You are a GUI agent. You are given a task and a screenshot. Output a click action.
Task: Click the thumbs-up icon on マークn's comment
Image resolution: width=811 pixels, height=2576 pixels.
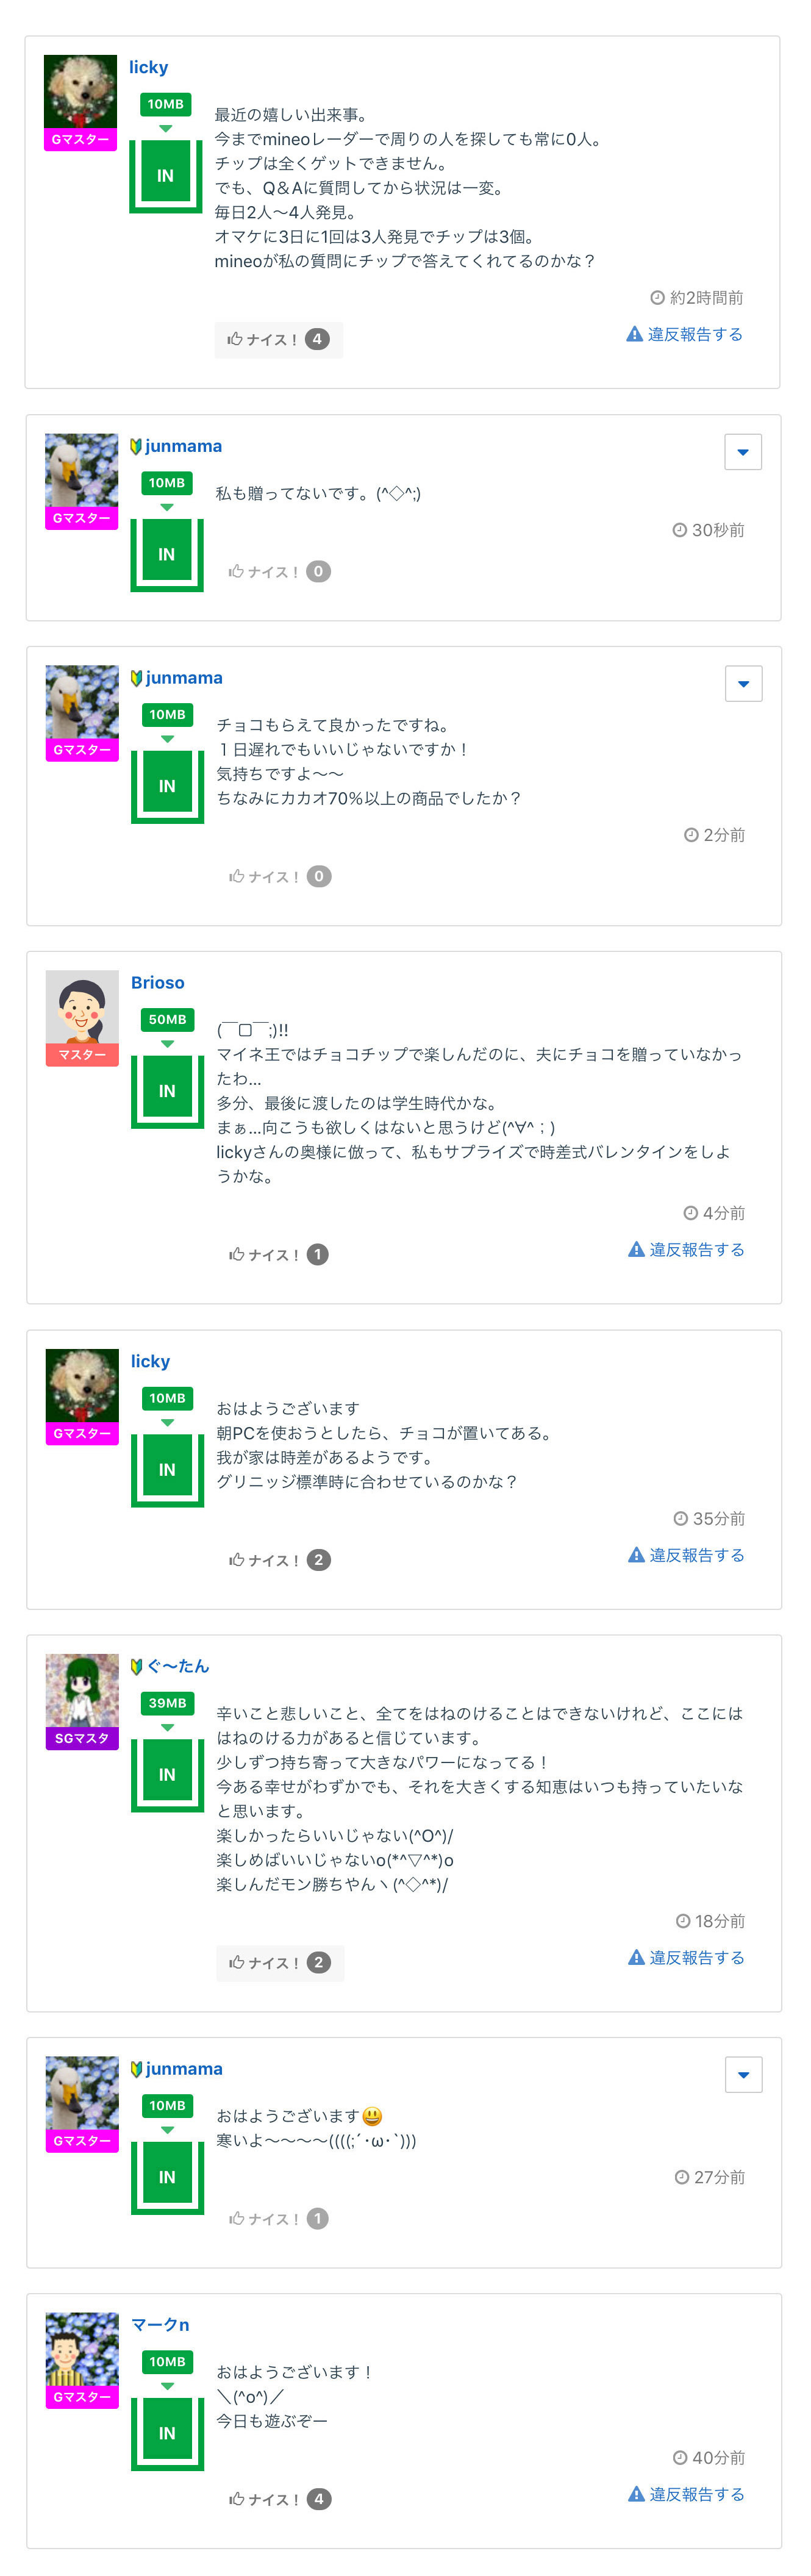[237, 2499]
